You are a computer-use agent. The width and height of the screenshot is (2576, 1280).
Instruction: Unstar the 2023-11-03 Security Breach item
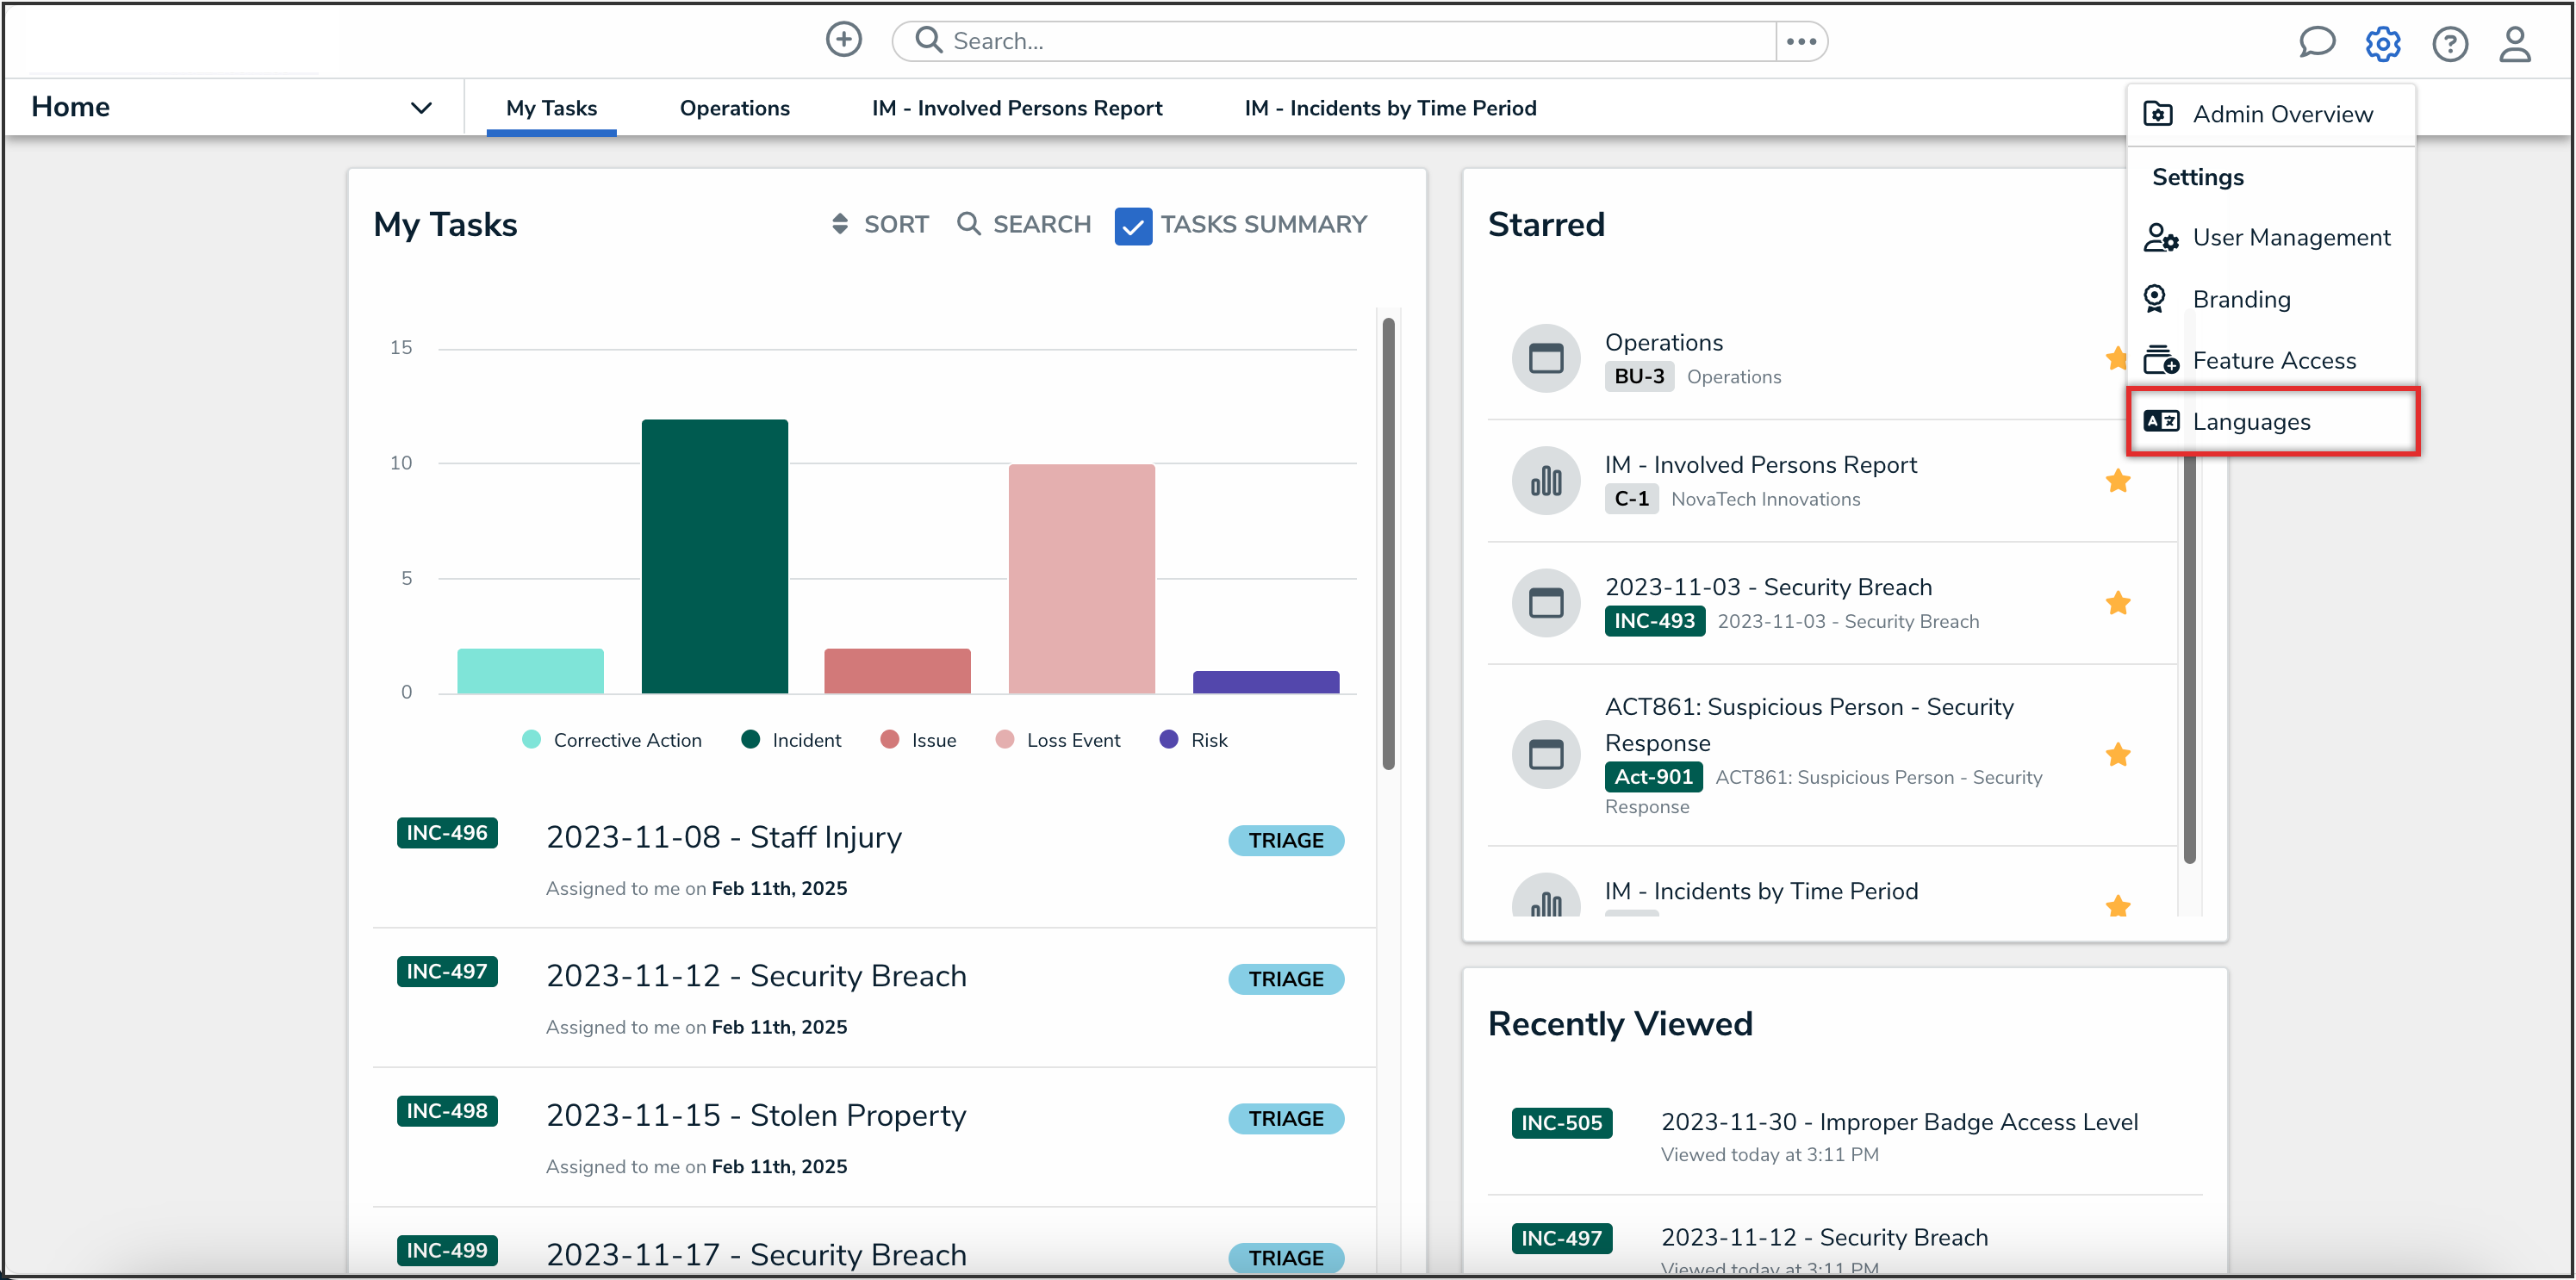pos(2117,603)
